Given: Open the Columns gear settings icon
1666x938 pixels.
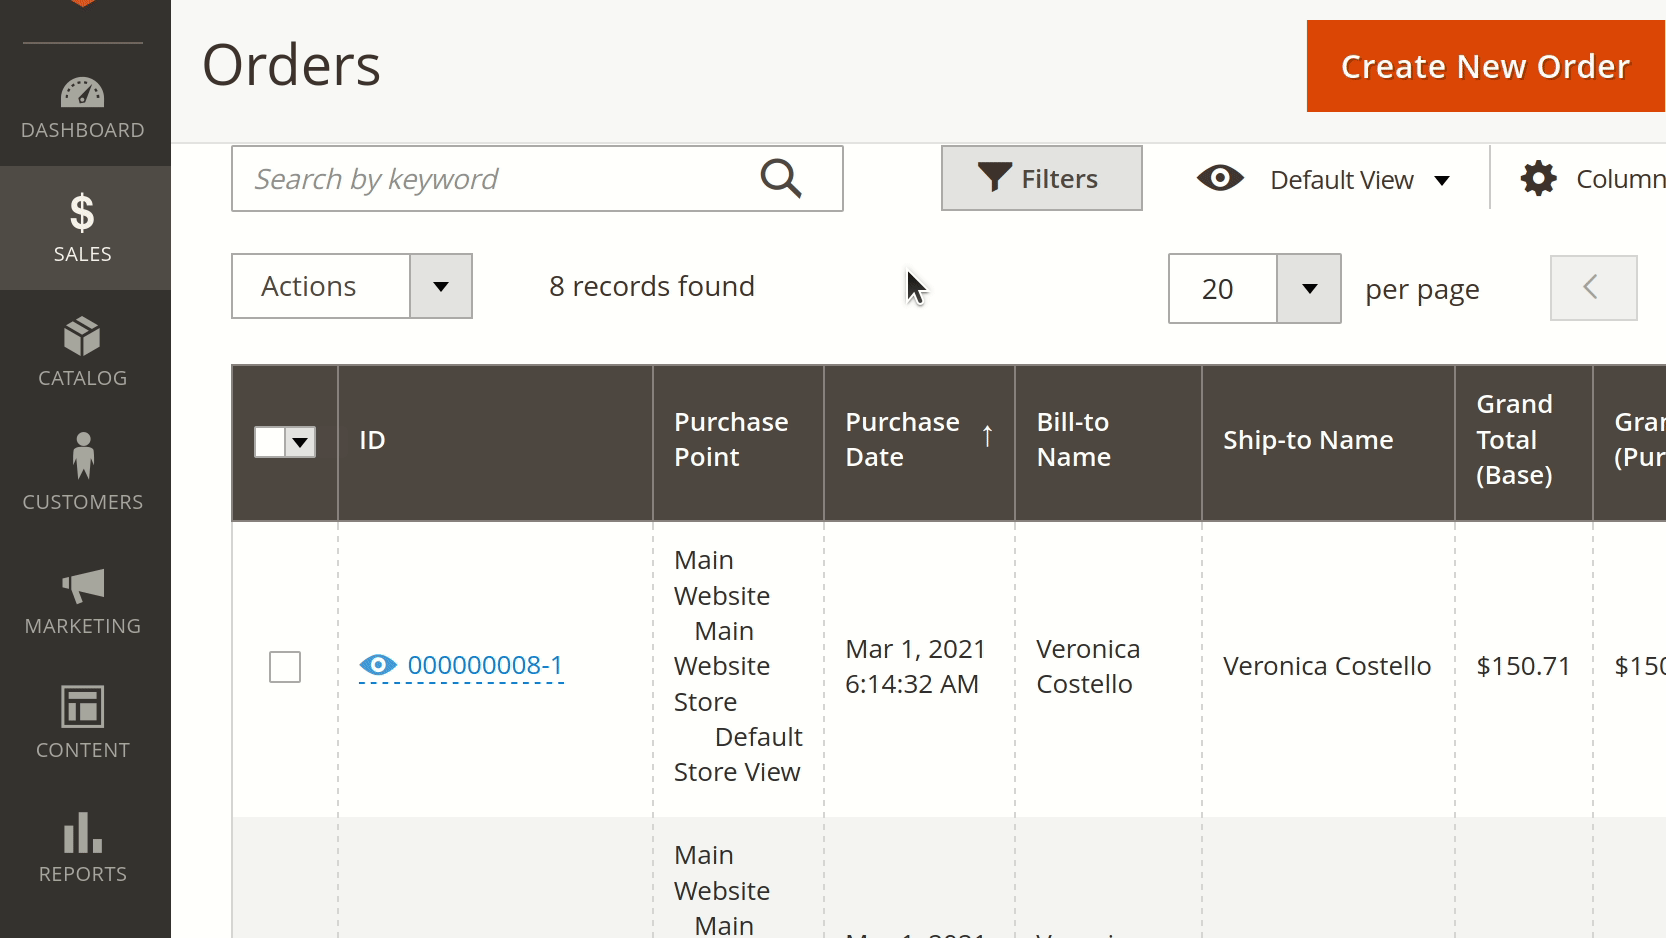Looking at the screenshot, I should (1539, 178).
